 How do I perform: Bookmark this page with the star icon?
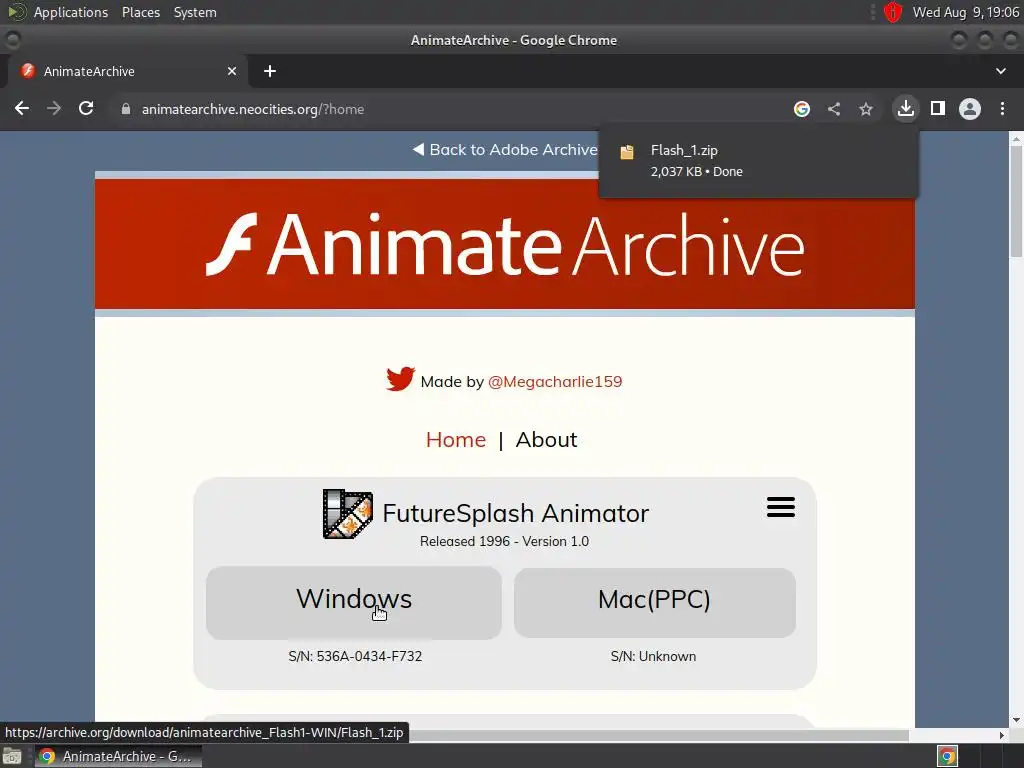click(866, 109)
